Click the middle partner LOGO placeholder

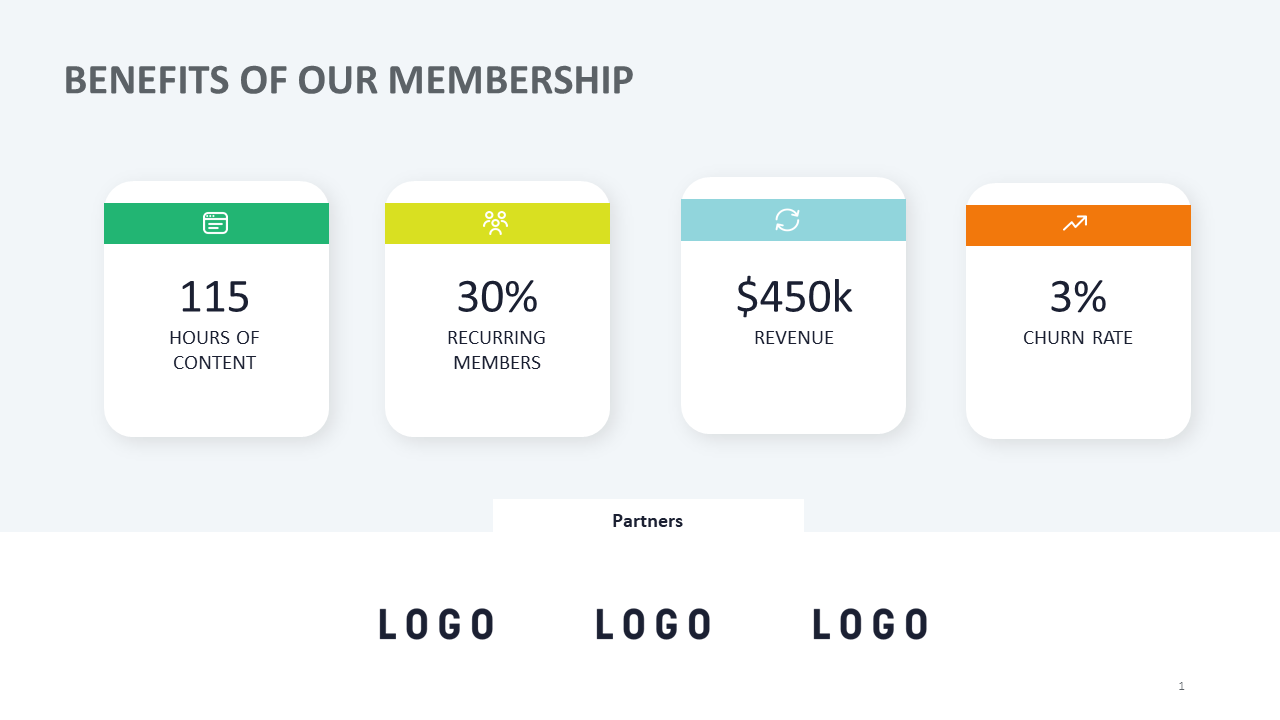click(654, 624)
